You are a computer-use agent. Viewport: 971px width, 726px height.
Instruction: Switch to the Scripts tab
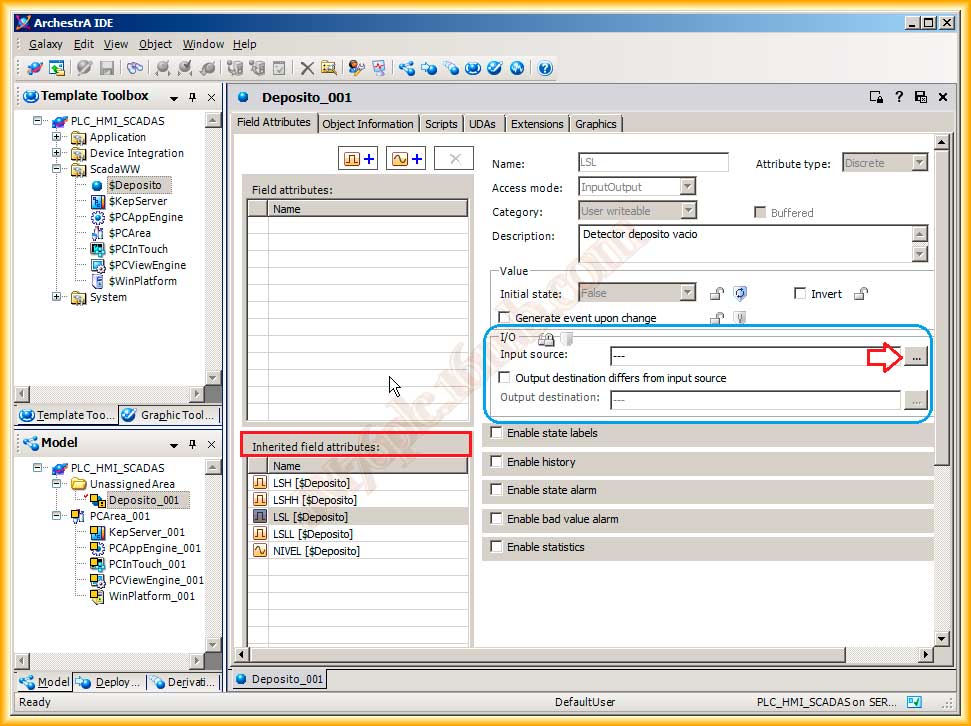point(441,124)
